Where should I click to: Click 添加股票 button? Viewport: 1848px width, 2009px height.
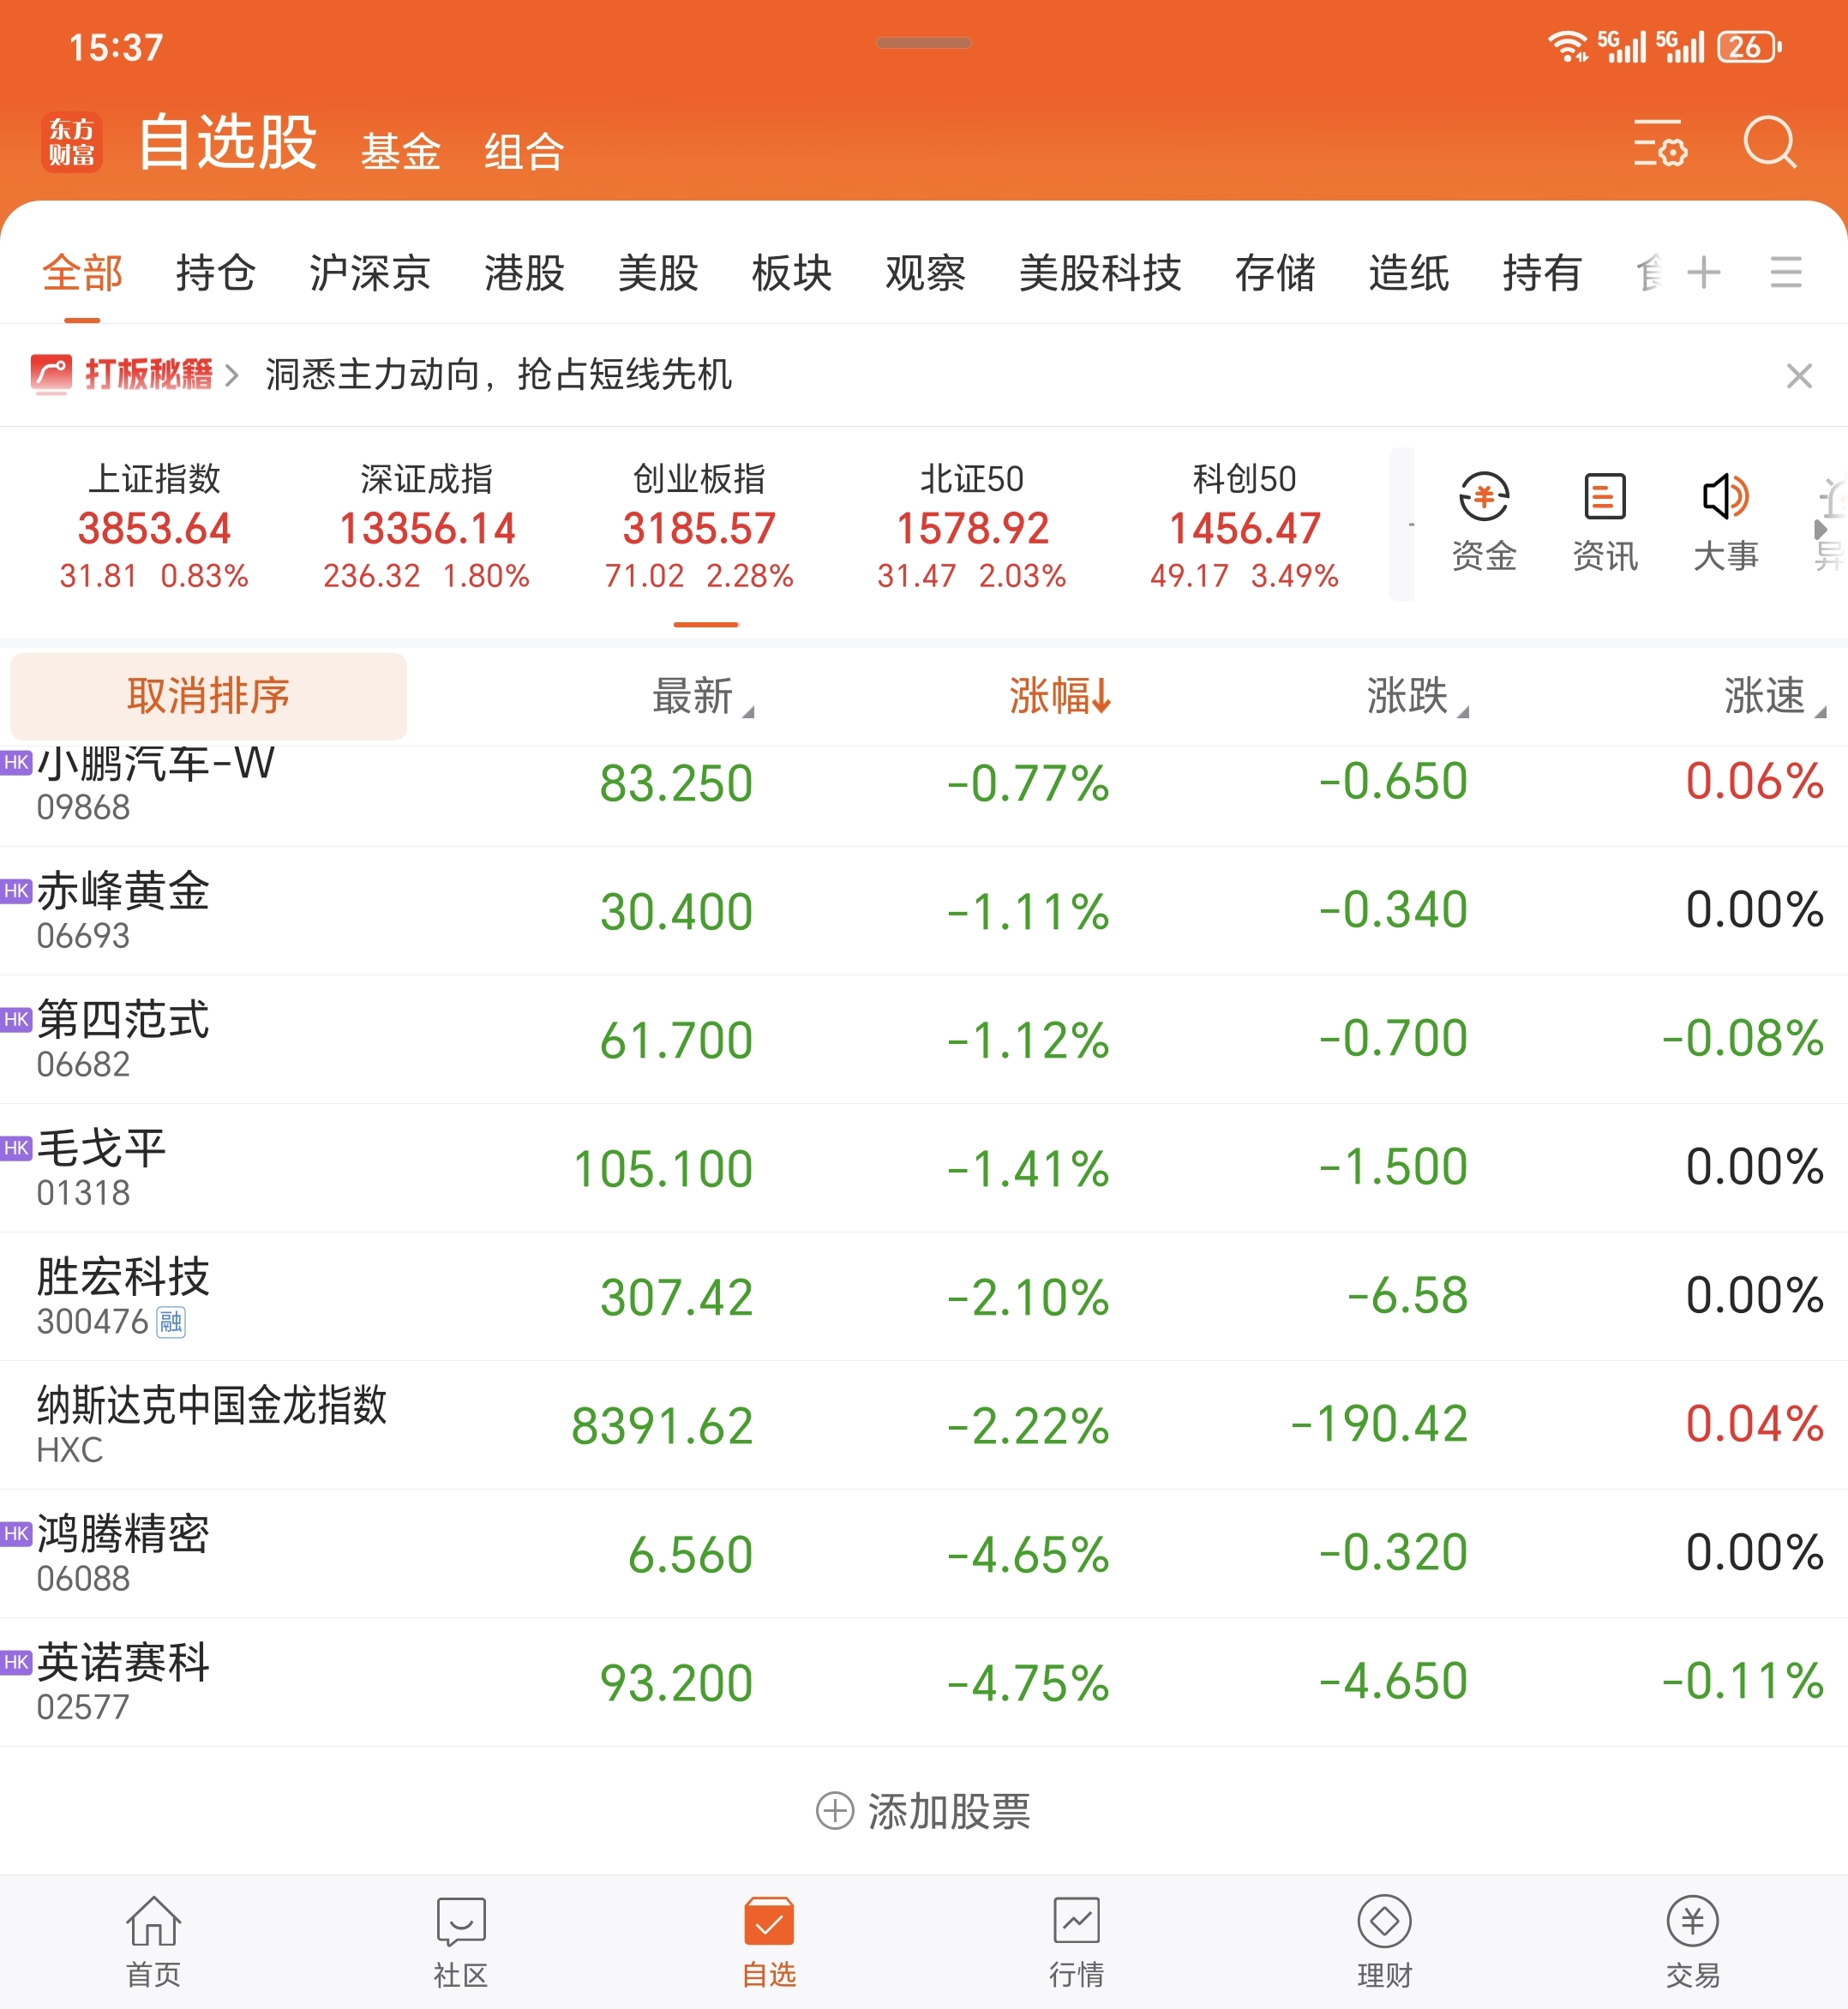pyautogui.click(x=924, y=1811)
